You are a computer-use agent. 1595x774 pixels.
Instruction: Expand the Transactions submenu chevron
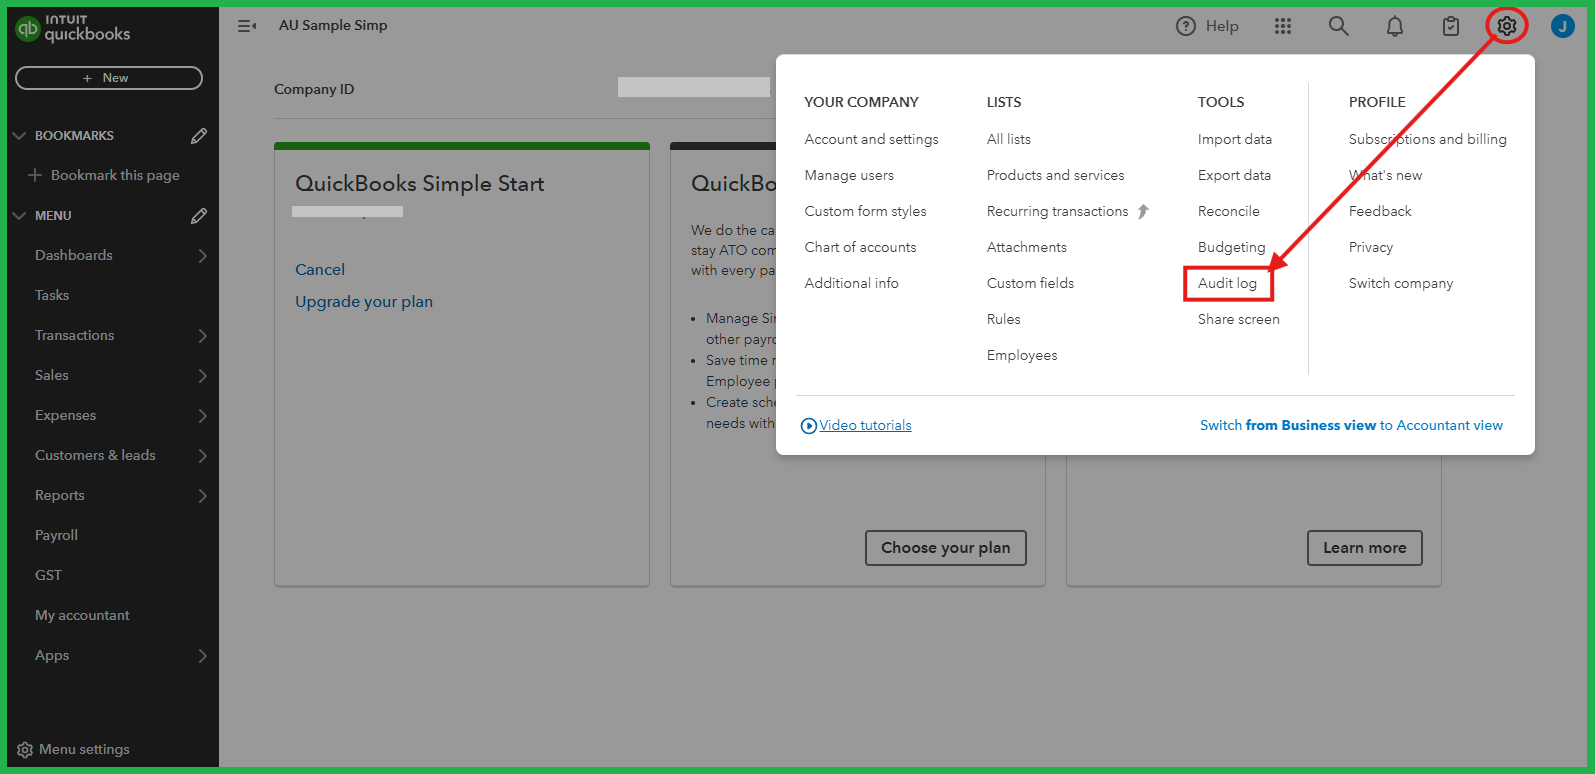tap(203, 335)
